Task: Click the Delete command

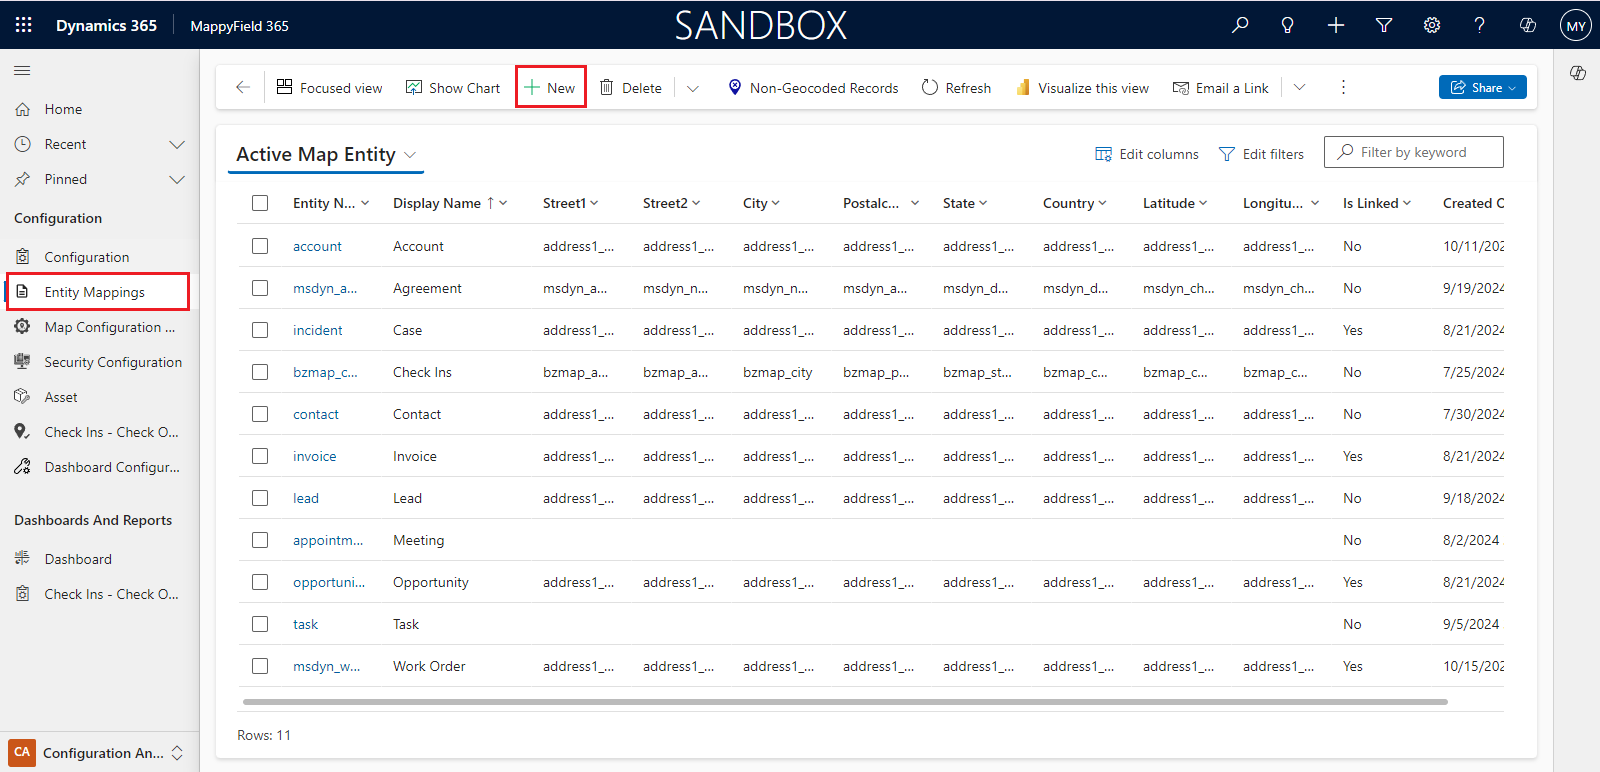Action: [x=631, y=88]
